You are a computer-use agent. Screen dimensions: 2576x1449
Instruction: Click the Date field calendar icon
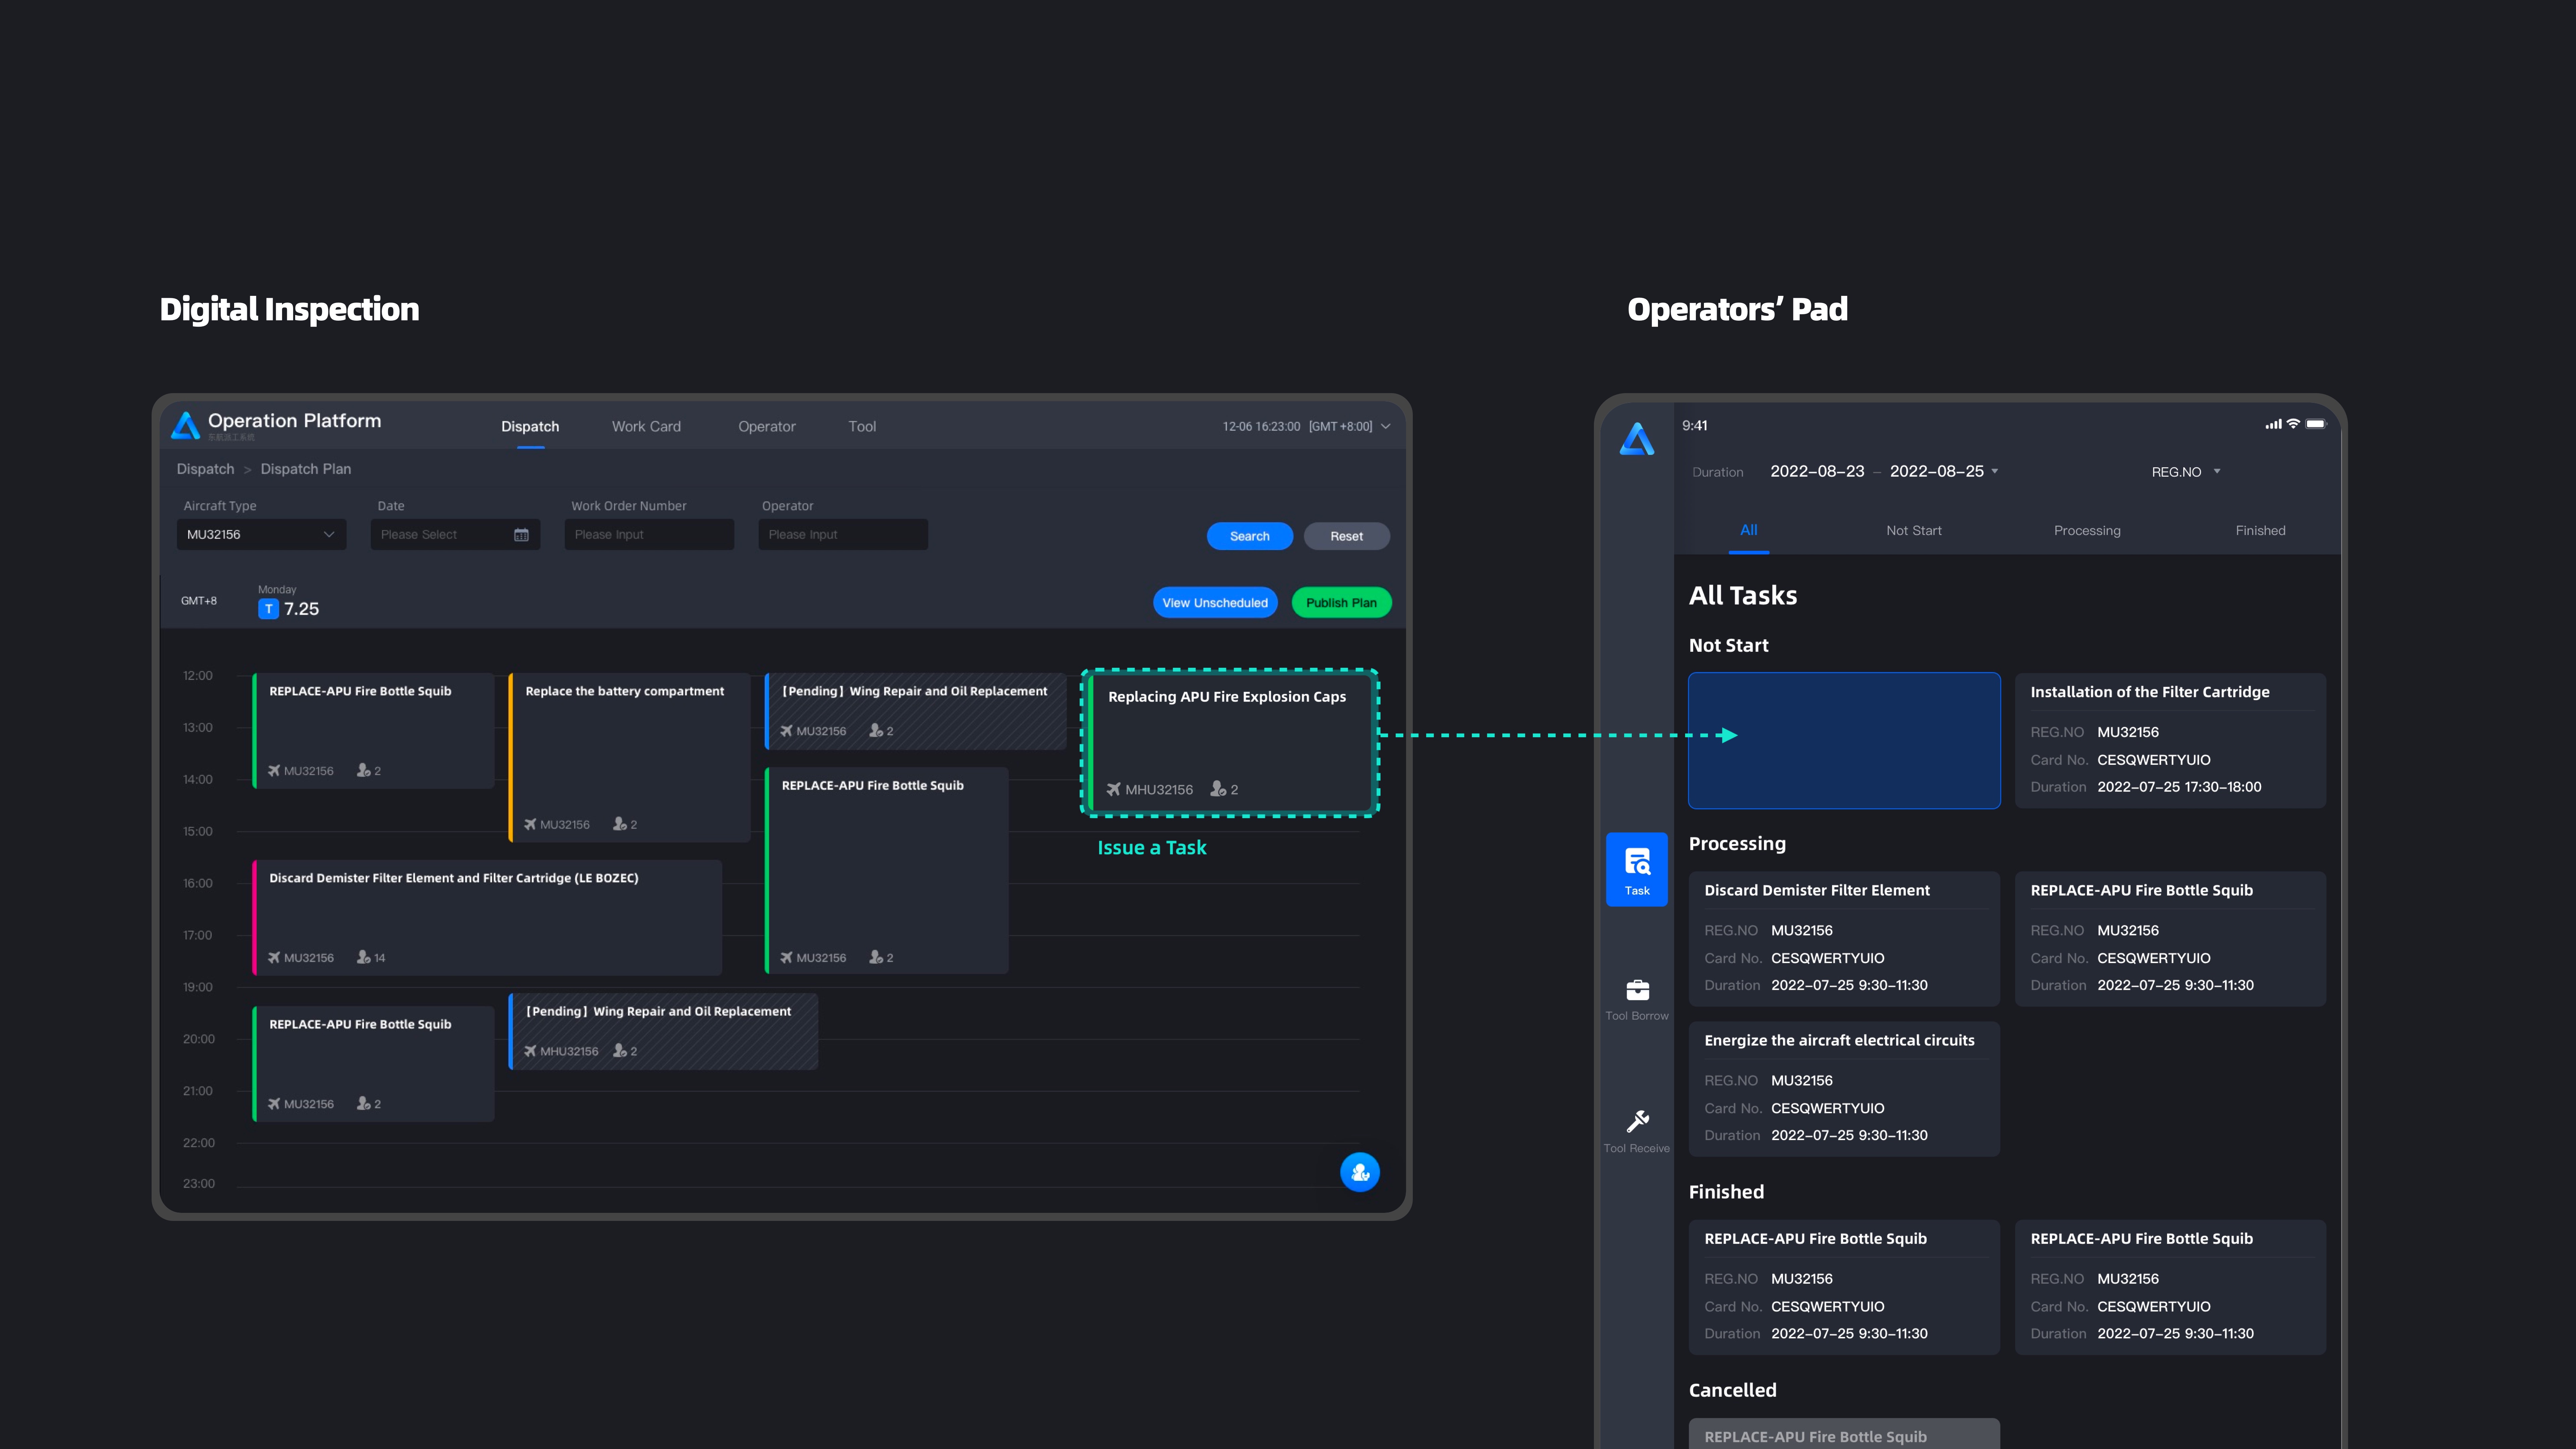pyautogui.click(x=521, y=535)
